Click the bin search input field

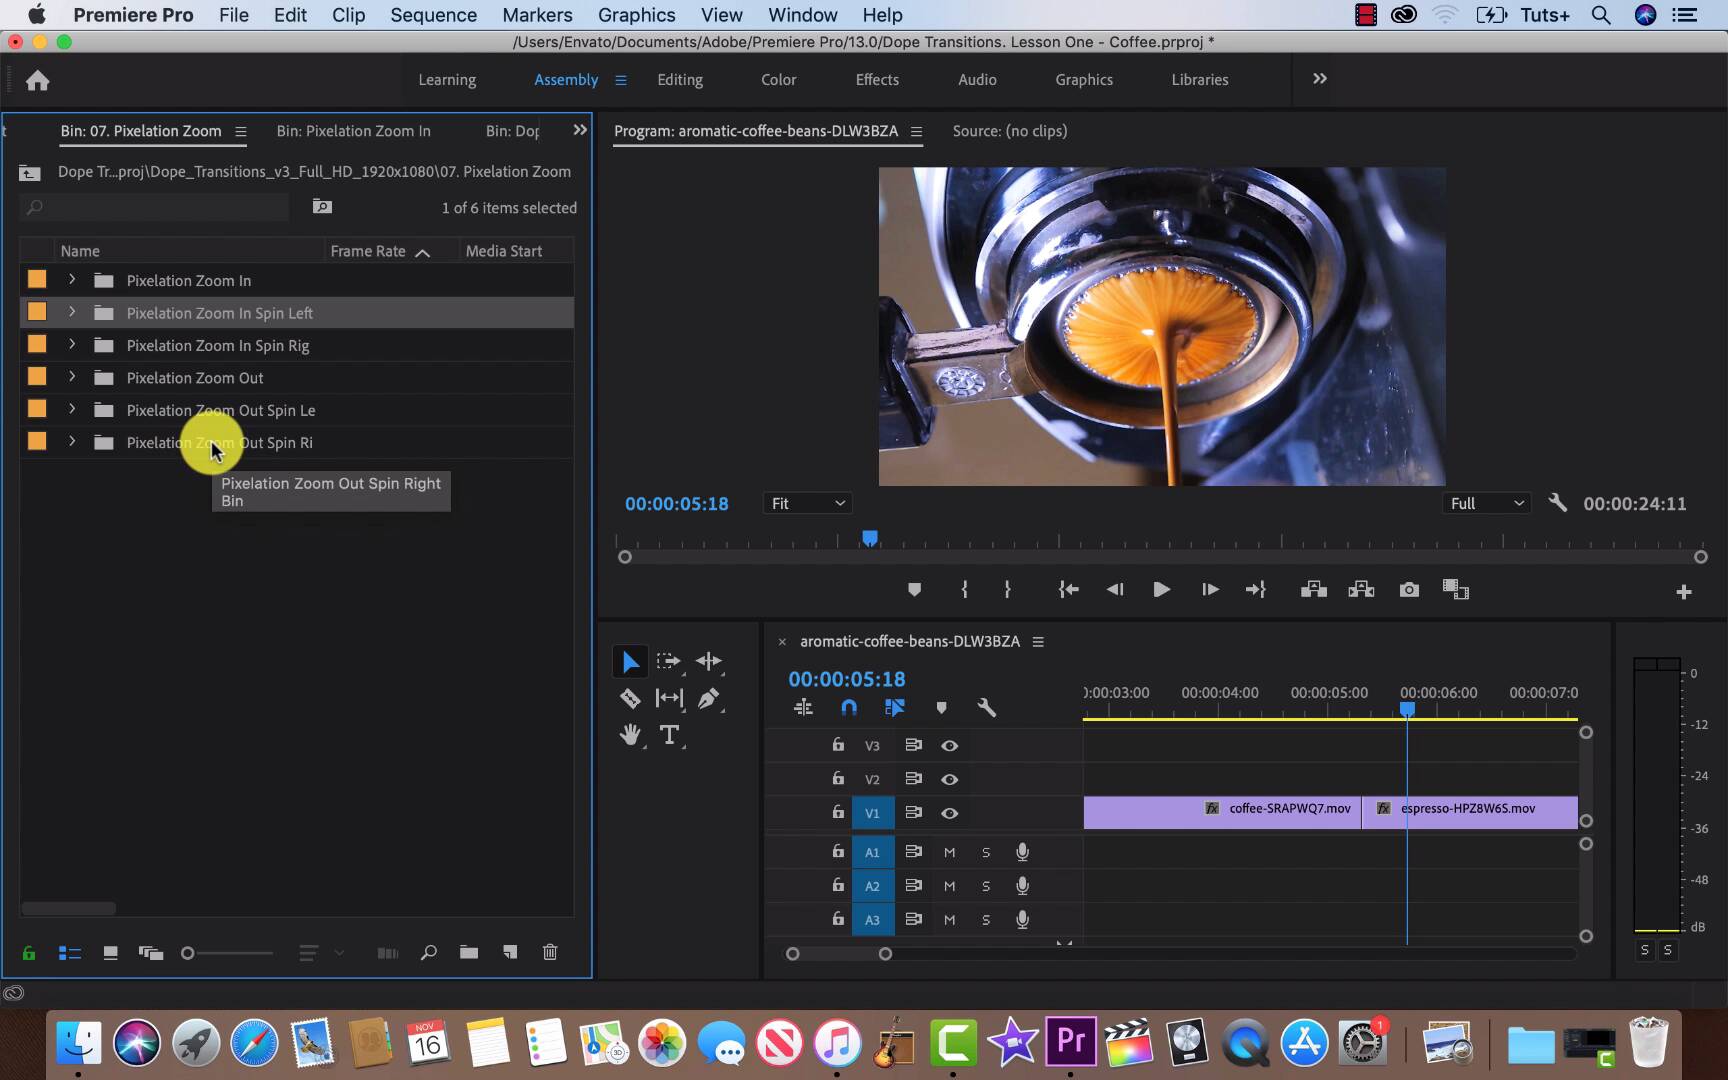pyautogui.click(x=160, y=207)
